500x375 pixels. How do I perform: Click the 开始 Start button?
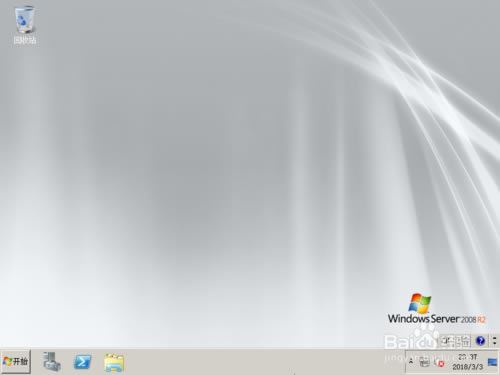point(16,361)
